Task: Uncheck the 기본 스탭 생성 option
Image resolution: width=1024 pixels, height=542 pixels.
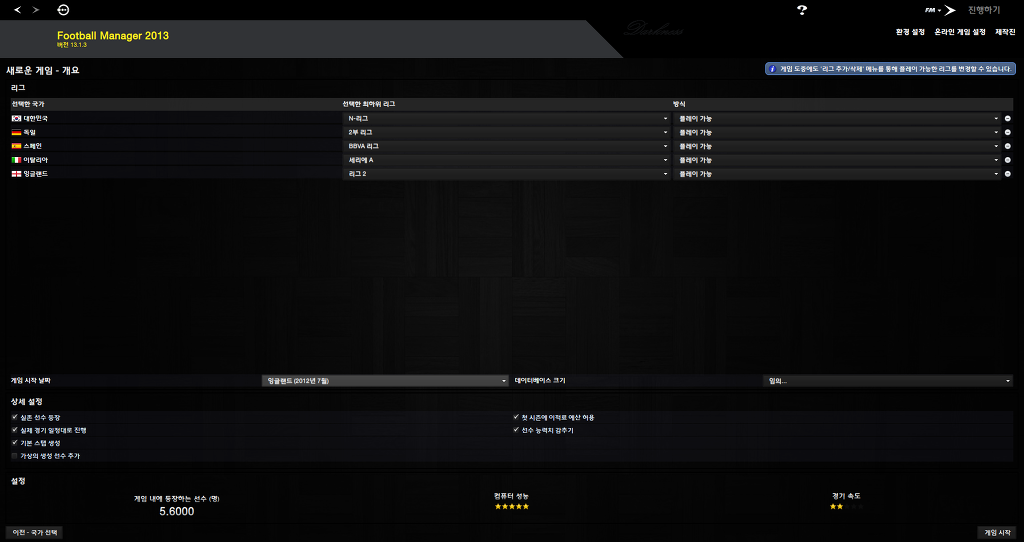Action: 15,443
